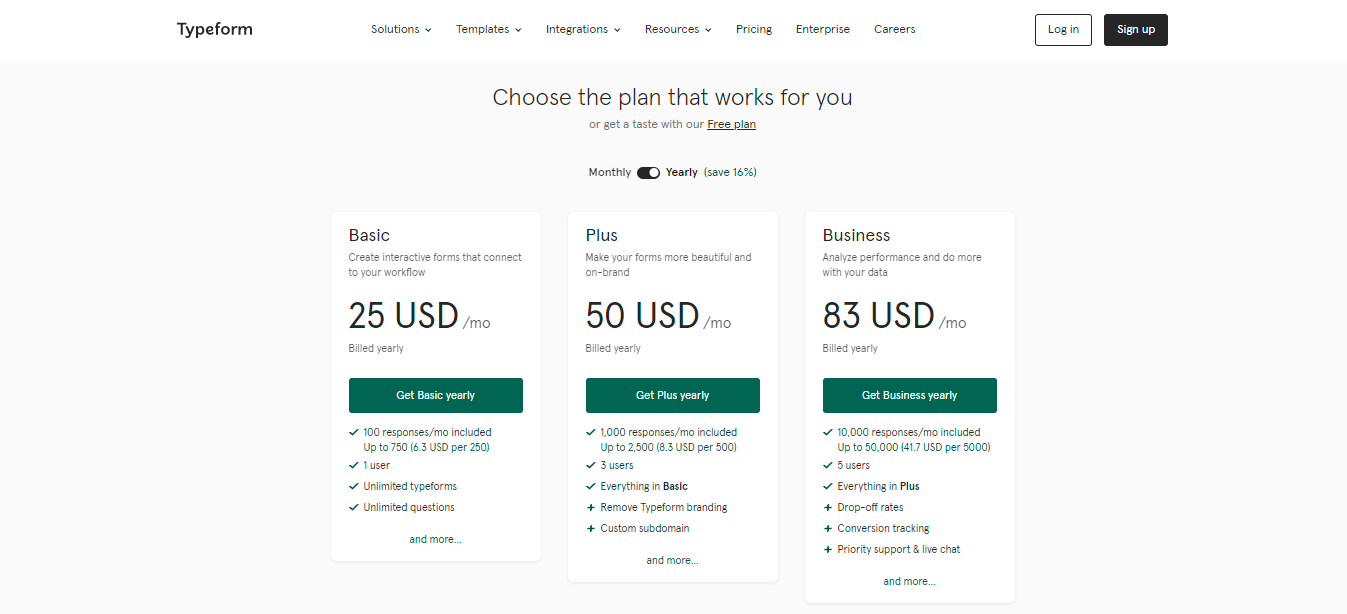Open the Templates dropdown

point(488,29)
